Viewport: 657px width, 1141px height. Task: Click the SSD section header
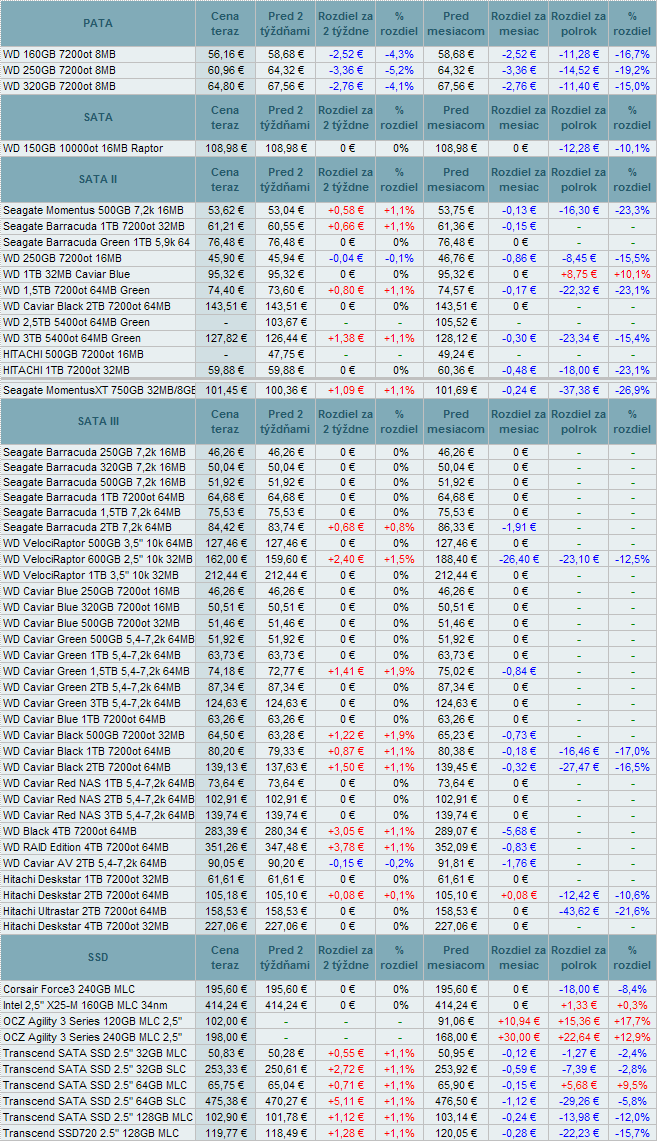coord(97,957)
